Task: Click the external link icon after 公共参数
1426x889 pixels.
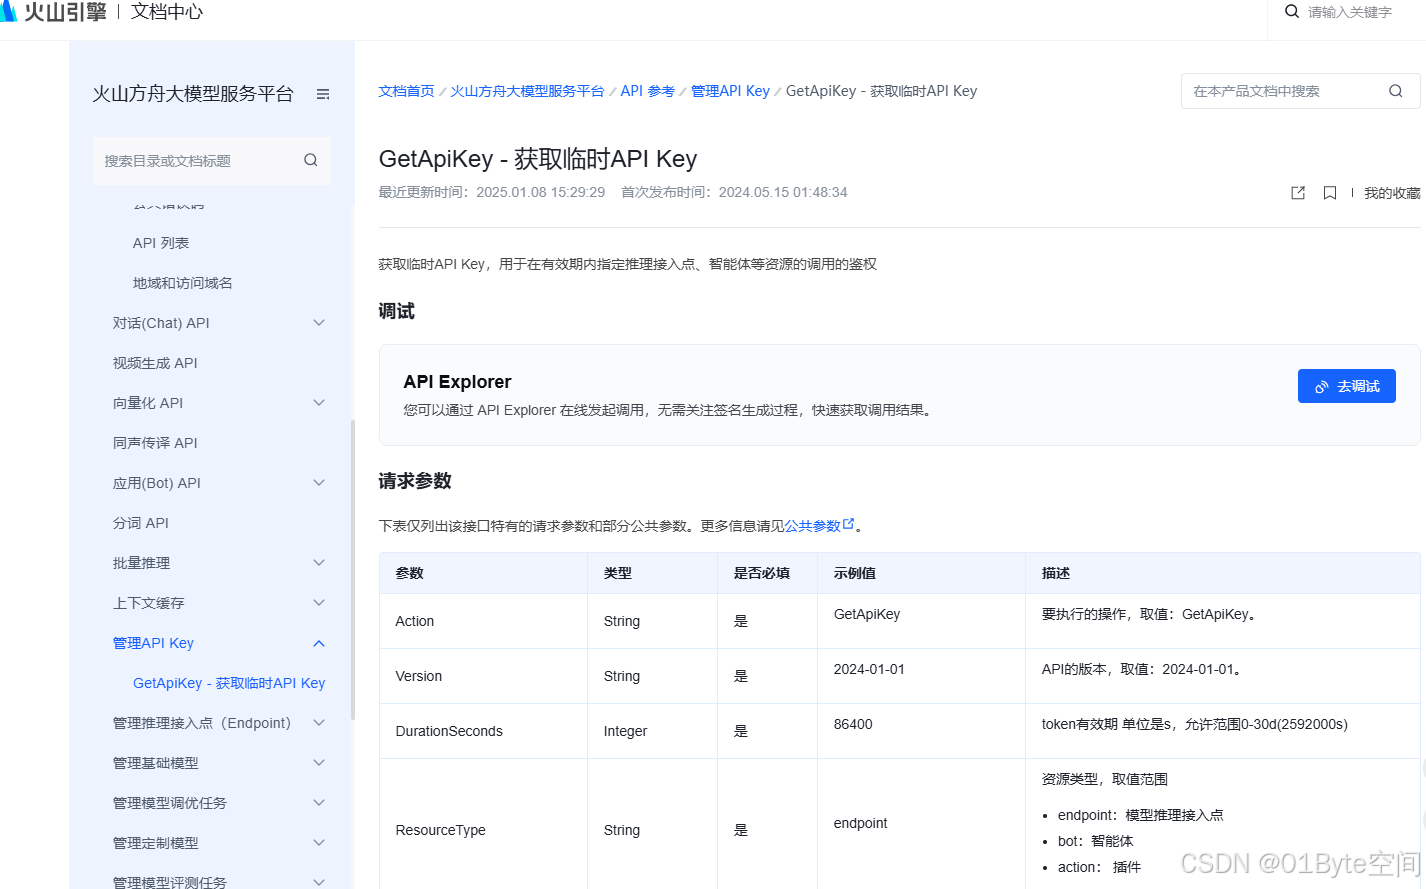Action: tap(849, 524)
